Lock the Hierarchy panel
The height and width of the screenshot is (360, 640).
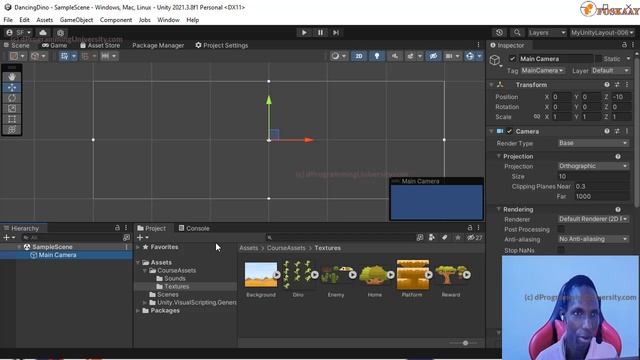pos(117,228)
